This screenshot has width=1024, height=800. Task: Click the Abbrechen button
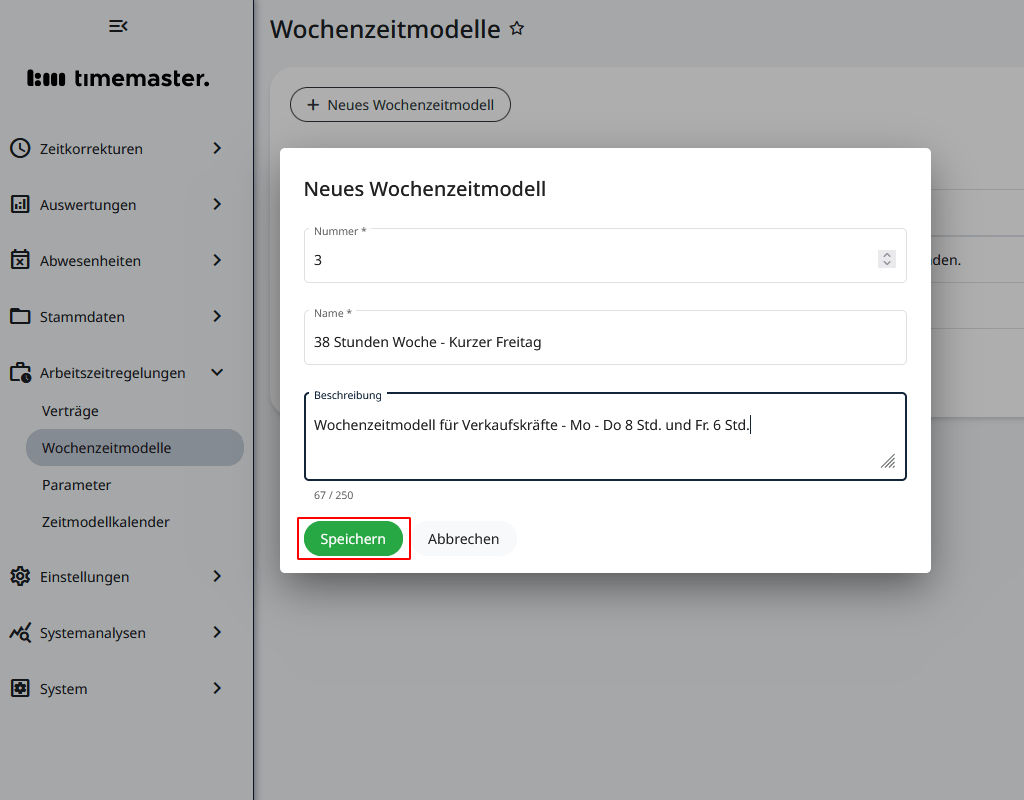[464, 538]
